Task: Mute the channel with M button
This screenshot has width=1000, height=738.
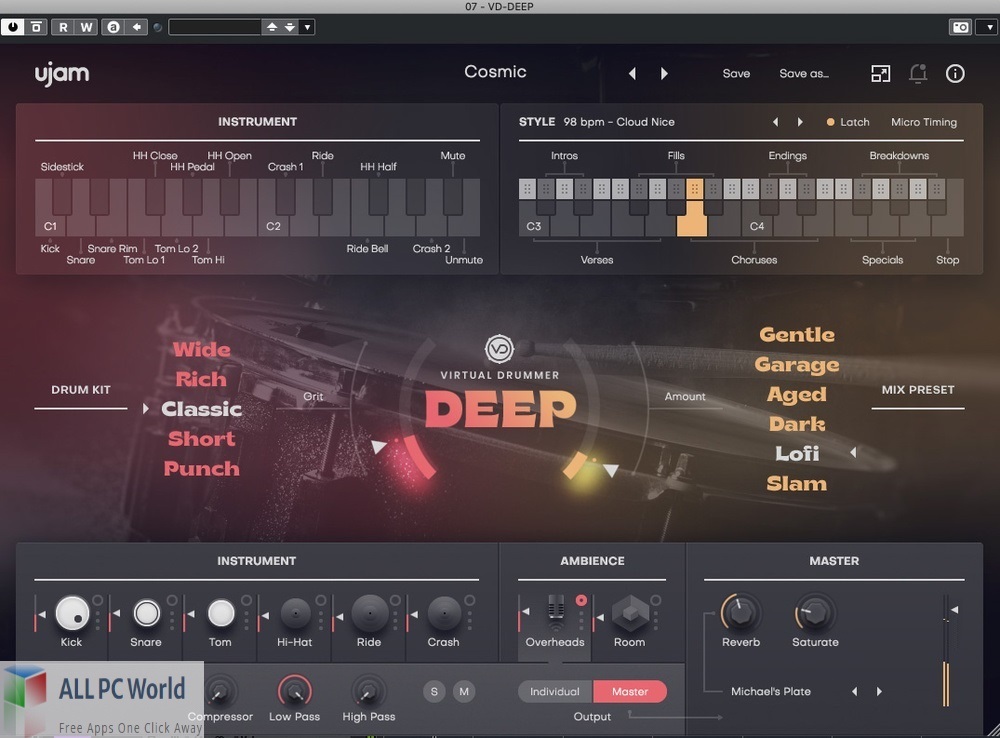Action: (464, 691)
